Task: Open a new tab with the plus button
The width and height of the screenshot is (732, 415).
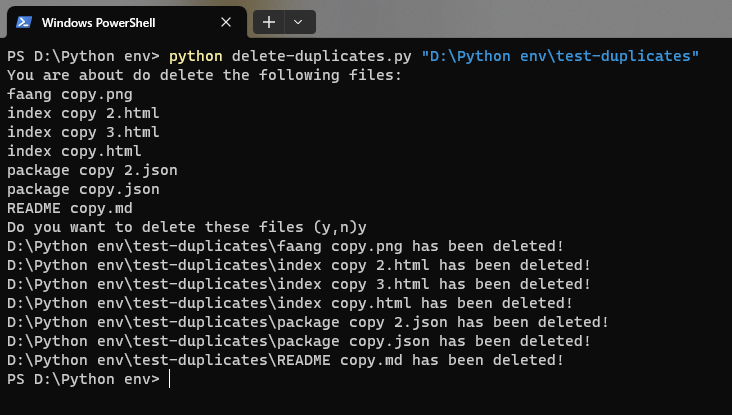Action: coord(269,21)
